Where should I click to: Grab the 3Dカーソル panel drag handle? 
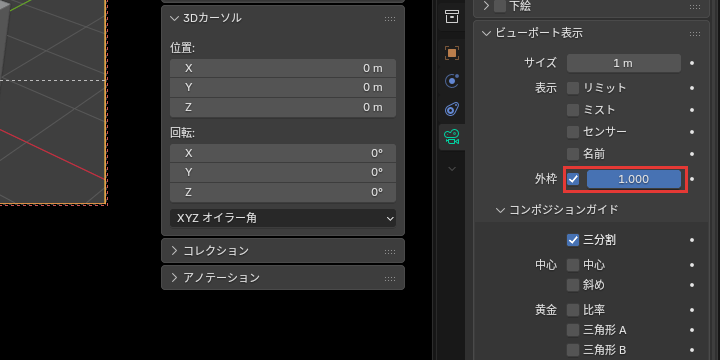click(389, 19)
